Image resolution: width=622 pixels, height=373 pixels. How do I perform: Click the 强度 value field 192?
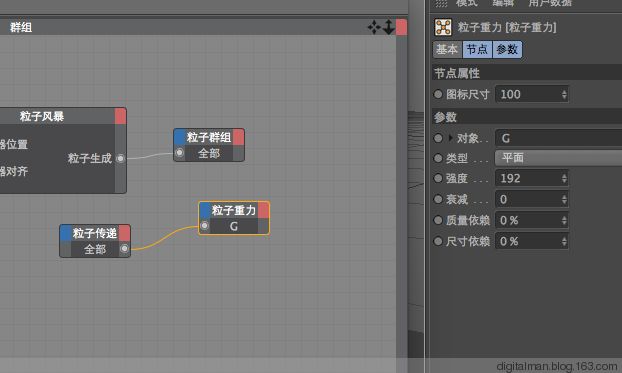[x=532, y=178]
